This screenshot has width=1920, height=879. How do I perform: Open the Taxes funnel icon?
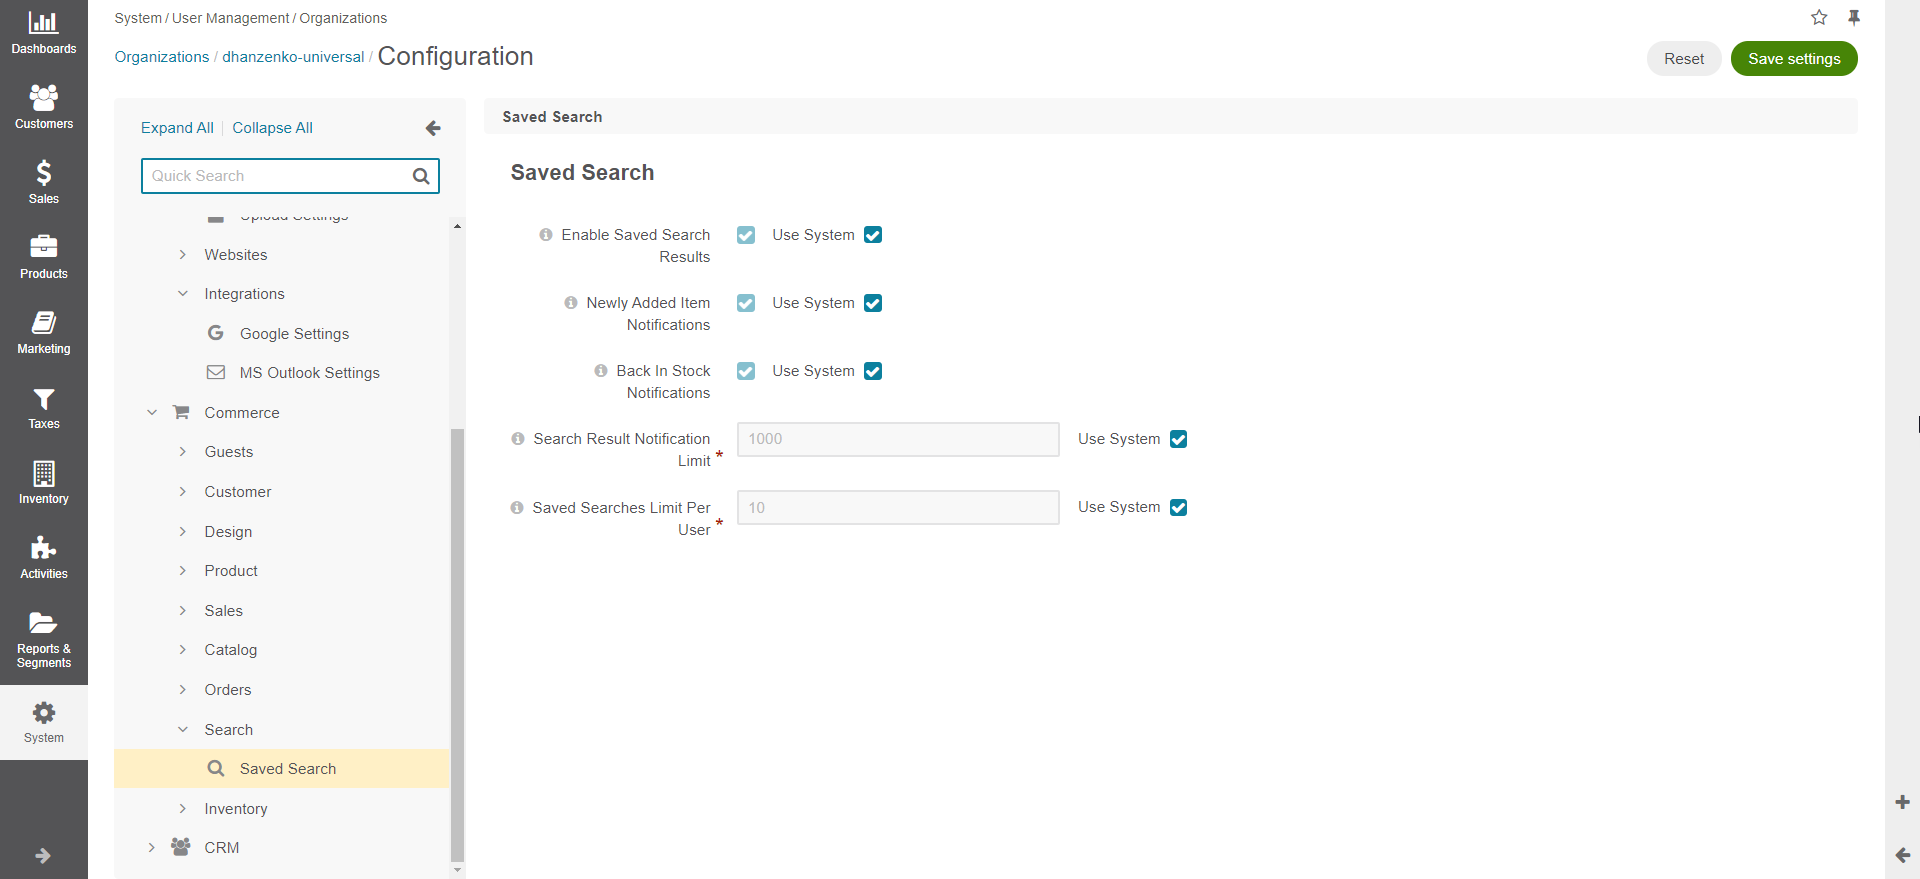tap(43, 398)
